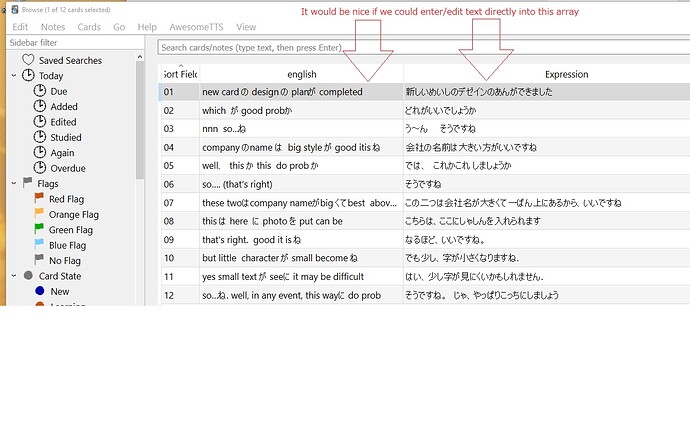The width and height of the screenshot is (690, 434).
Task: Select the Due filter label
Action: point(59,91)
